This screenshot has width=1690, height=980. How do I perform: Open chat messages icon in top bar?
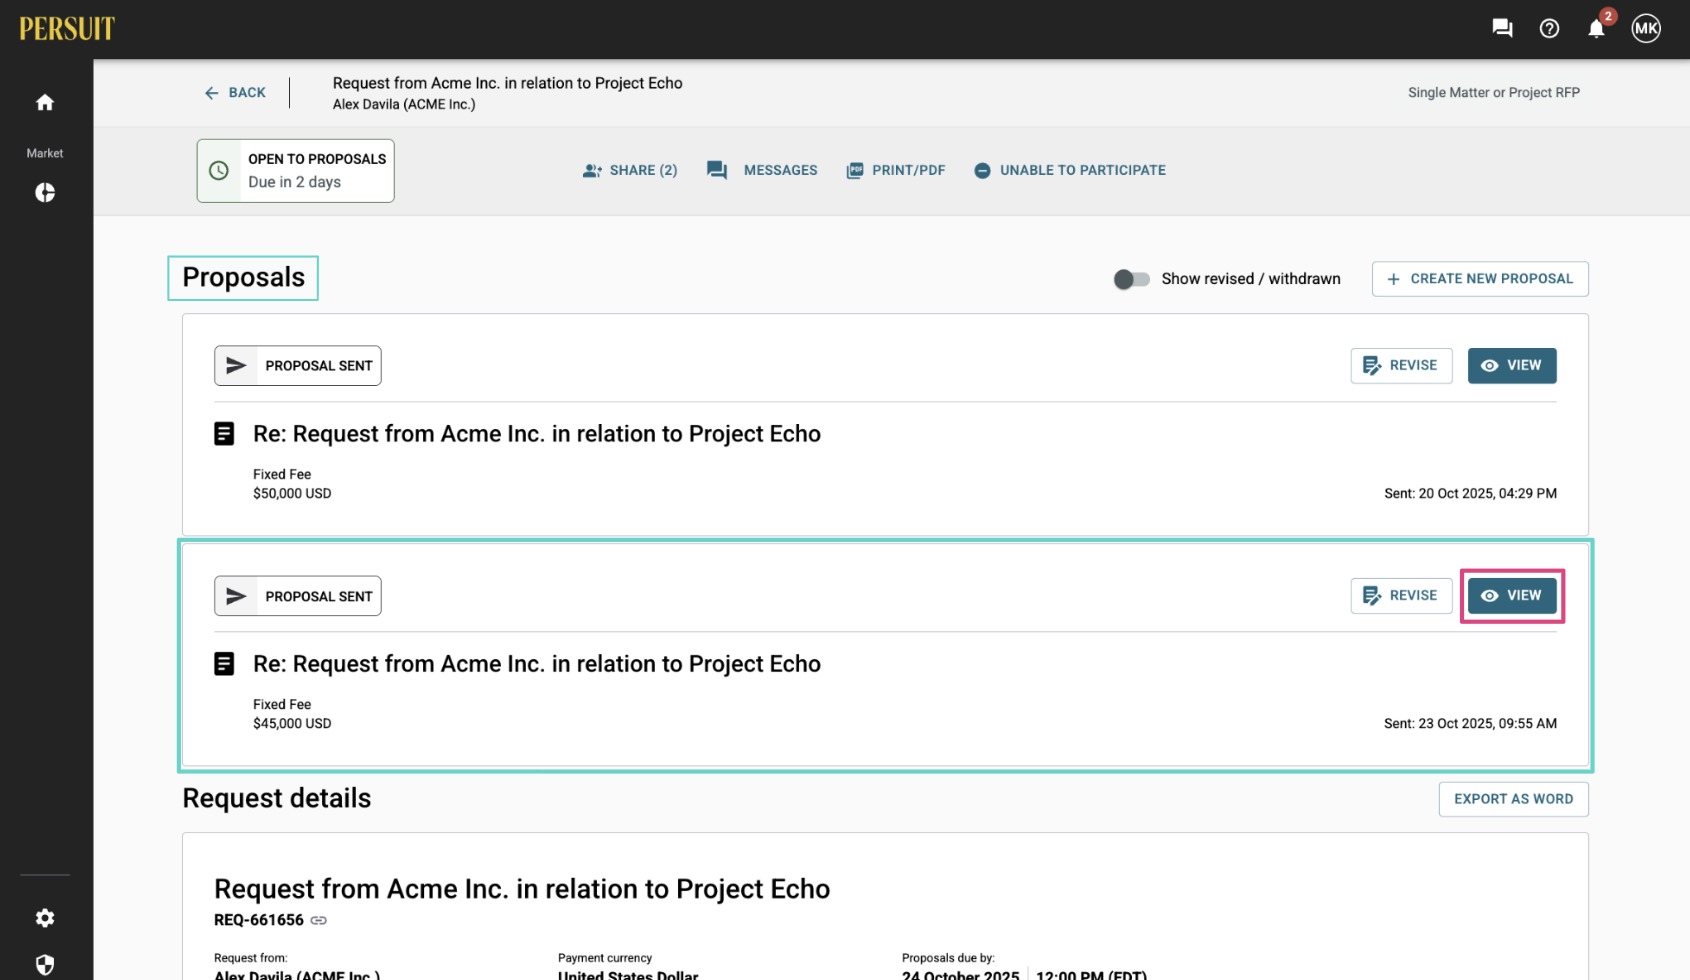point(1502,28)
